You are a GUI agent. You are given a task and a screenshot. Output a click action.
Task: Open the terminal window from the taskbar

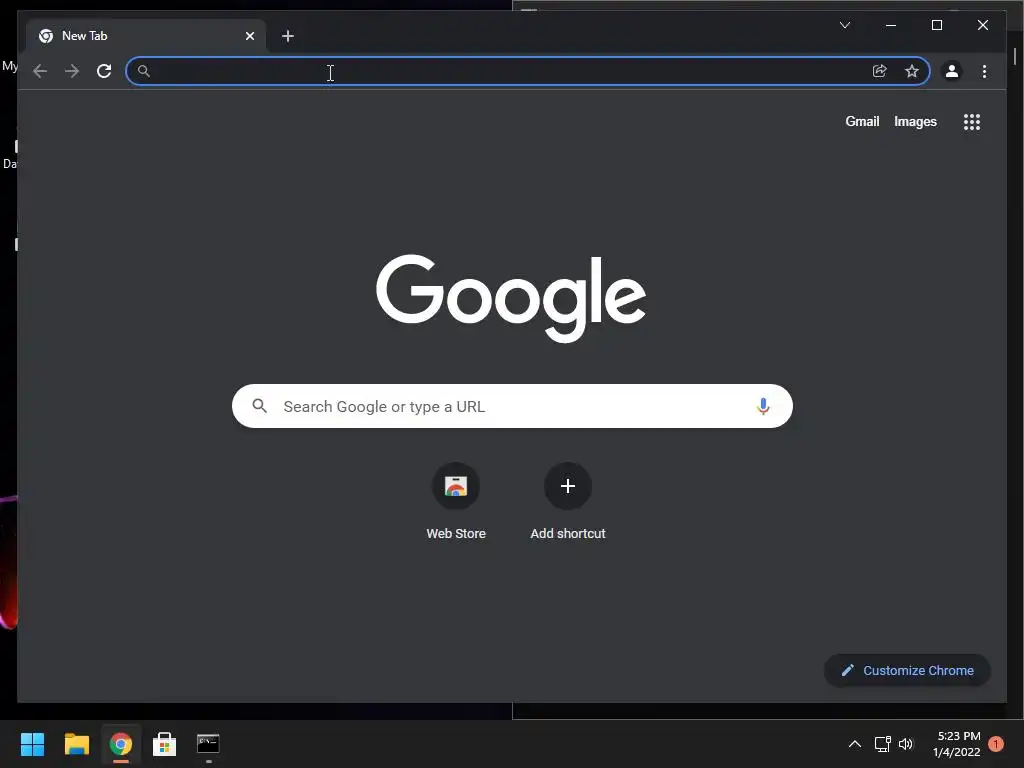[x=208, y=744]
